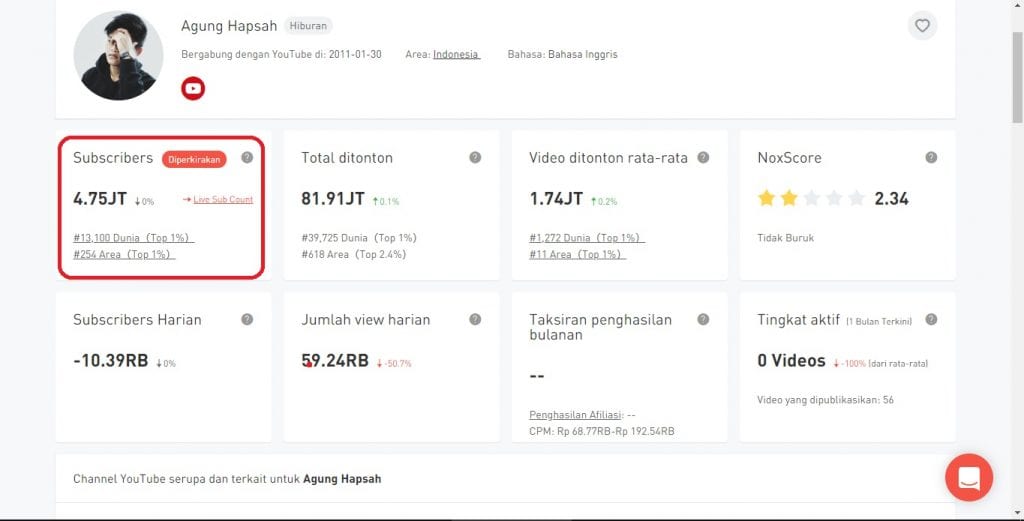1024x521 pixels.
Task: Show the NoxScore help tooltip icon
Action: click(x=931, y=157)
